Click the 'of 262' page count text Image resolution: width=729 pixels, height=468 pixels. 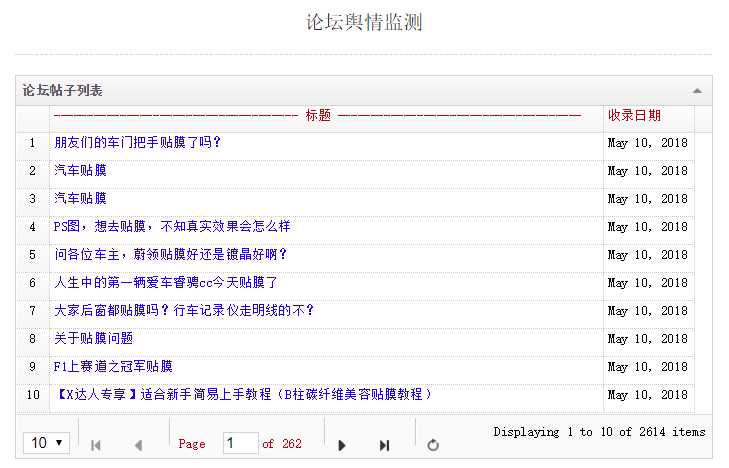click(x=282, y=444)
